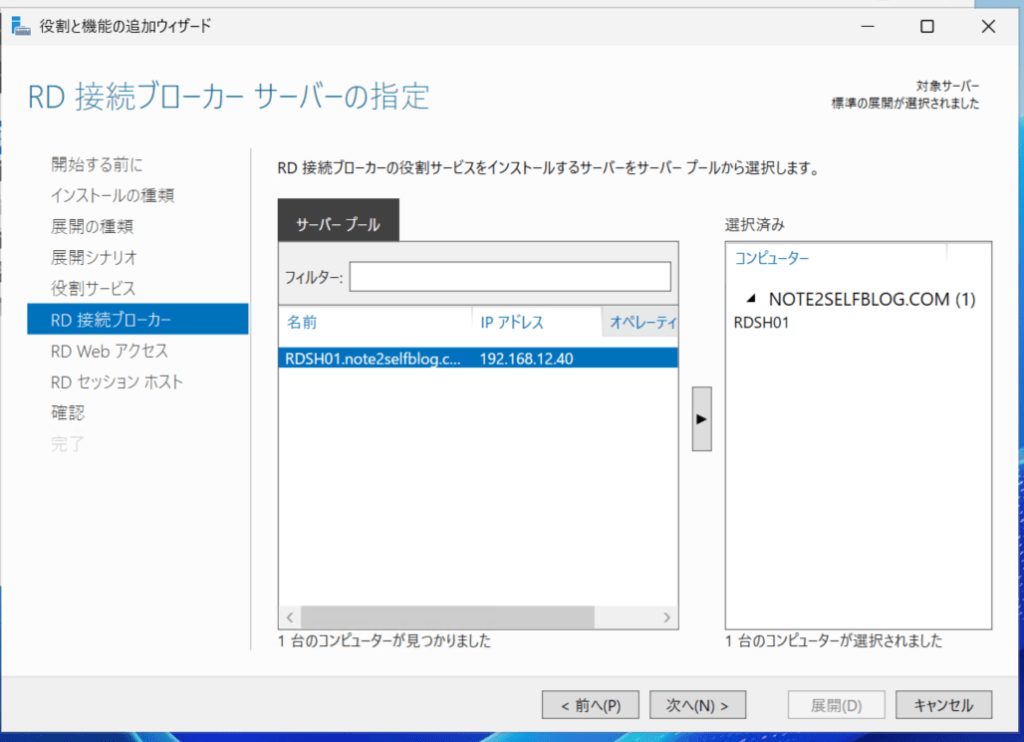1024x742 pixels.
Task: Cancel the wizard with キャンセル
Action: pyautogui.click(x=943, y=705)
